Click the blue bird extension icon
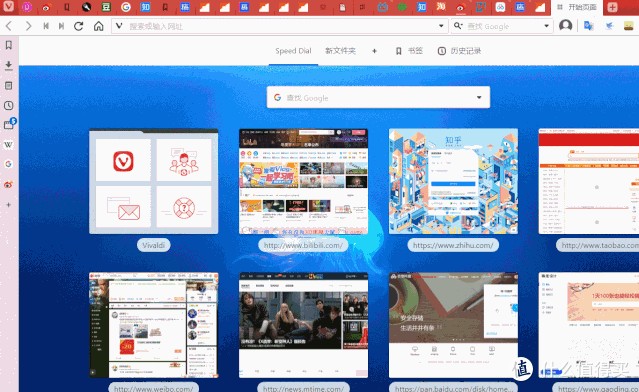Screen dimensions: 639x392 (x=609, y=26)
